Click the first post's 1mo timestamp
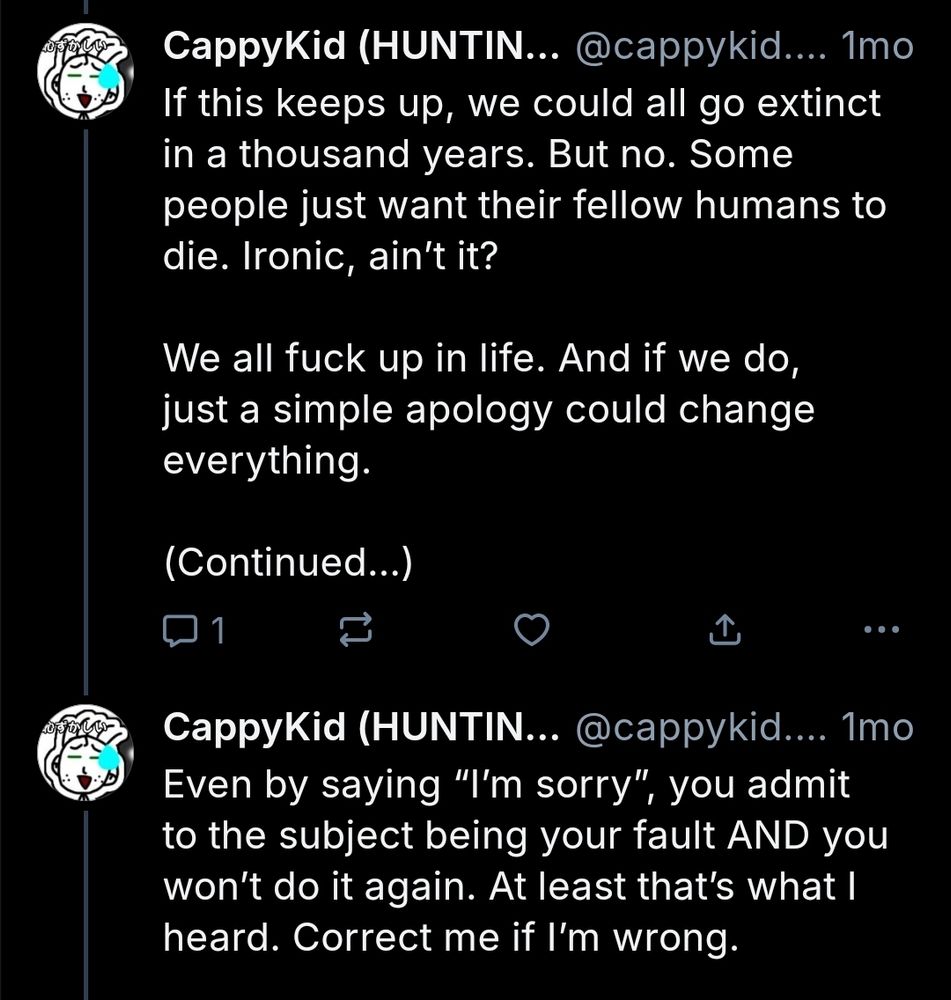 (x=879, y=47)
